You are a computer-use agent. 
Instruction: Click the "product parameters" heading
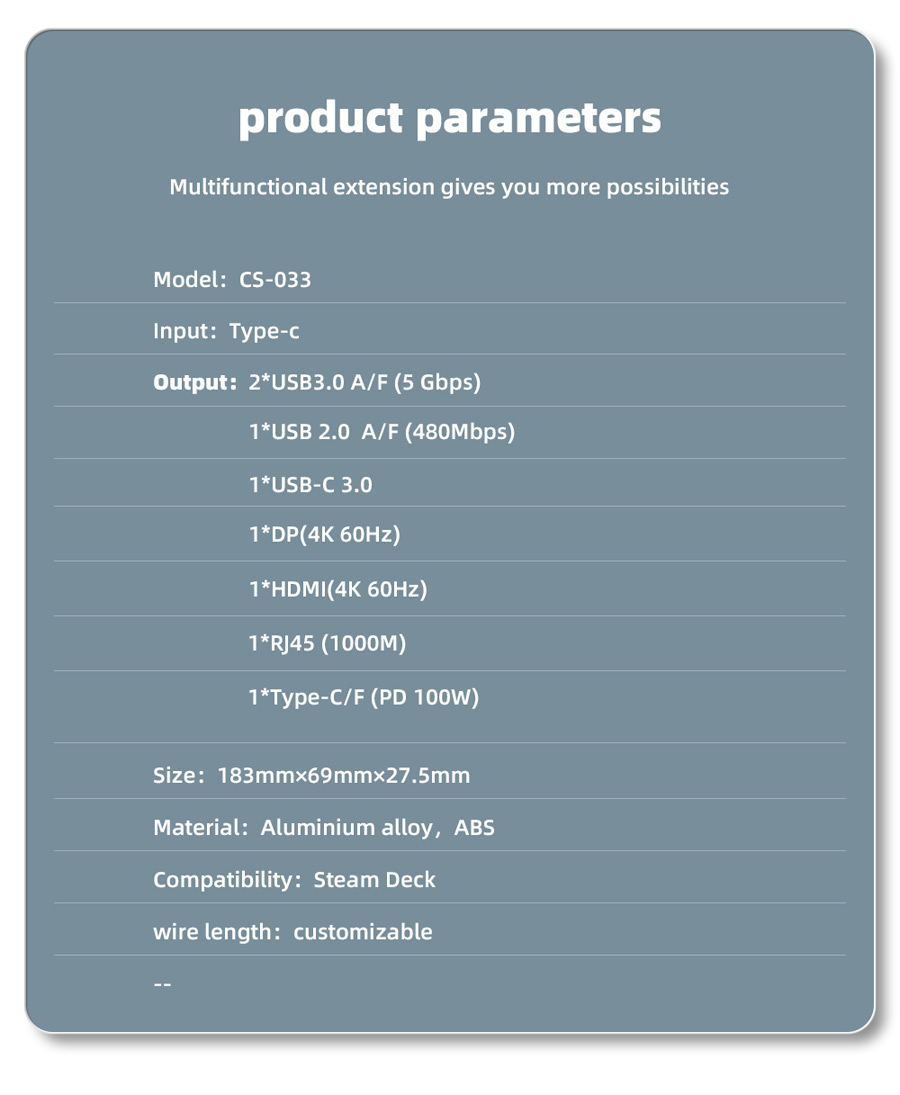point(449,118)
